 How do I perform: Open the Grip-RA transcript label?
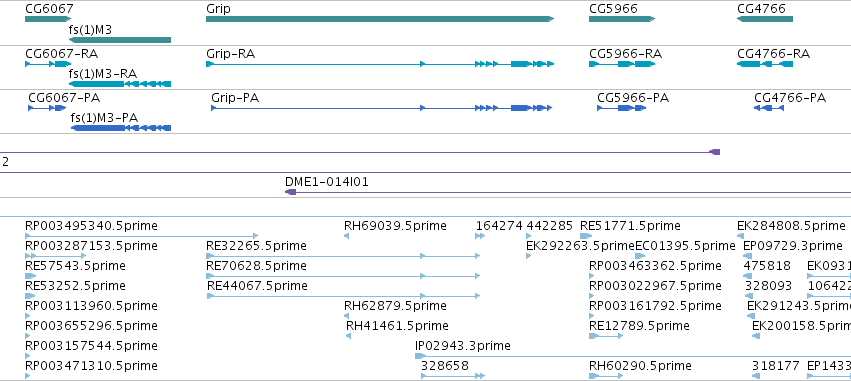pyautogui.click(x=231, y=54)
